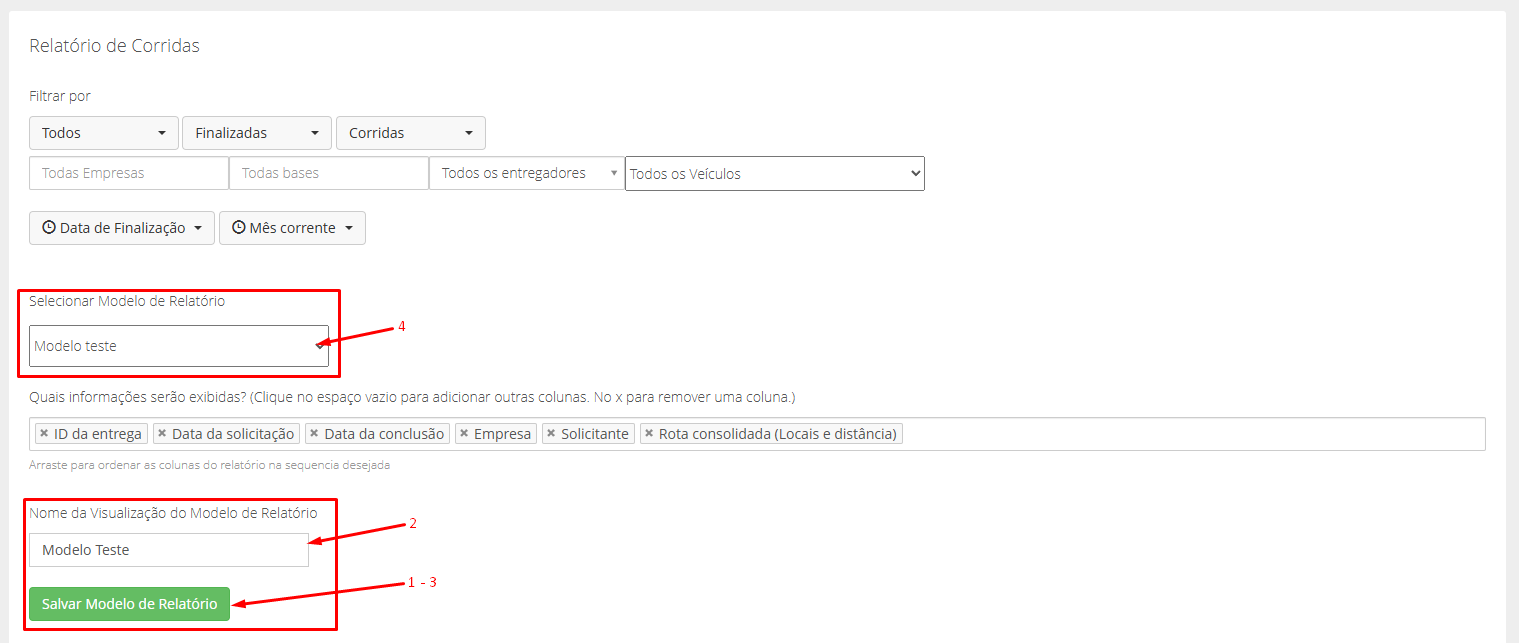Screen dimensions: 1519x643
Task: Remove the ID da entrega column tag
Action: tap(44, 434)
